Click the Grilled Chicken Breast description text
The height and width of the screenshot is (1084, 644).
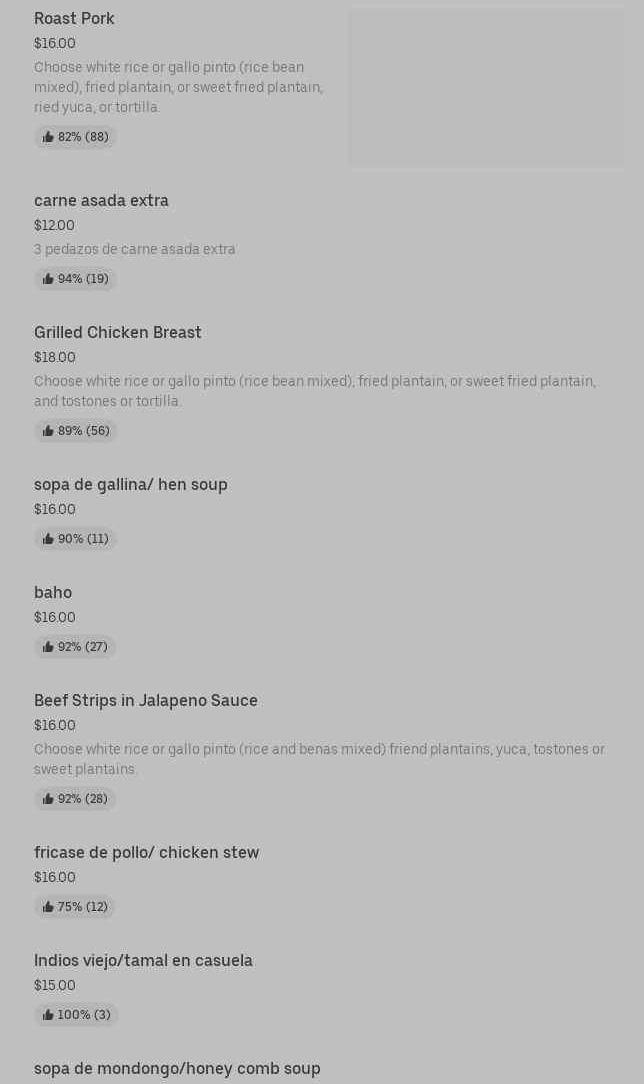(x=314, y=391)
